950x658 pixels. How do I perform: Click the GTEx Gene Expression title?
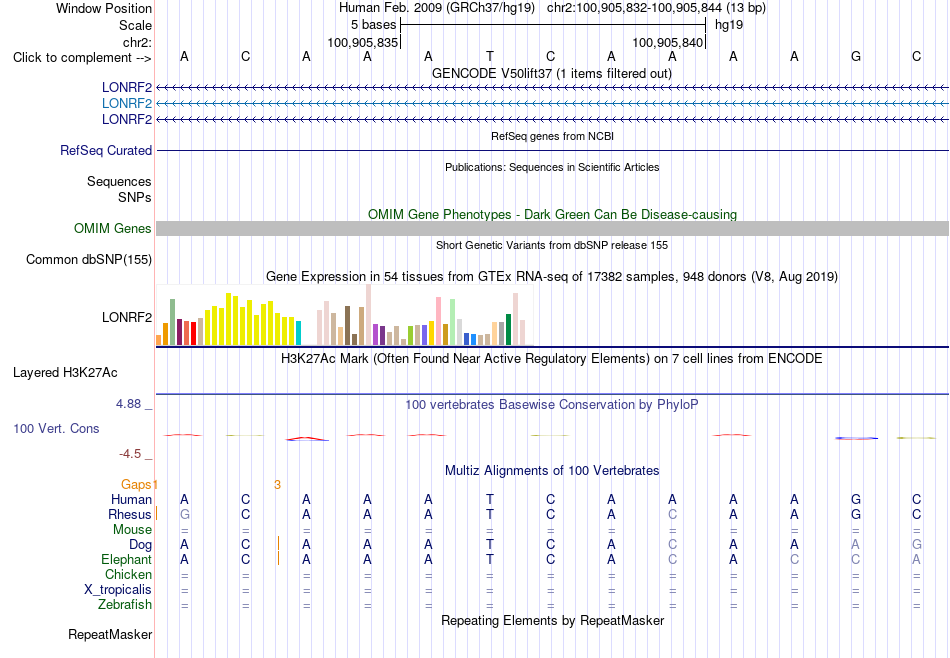[x=552, y=276]
